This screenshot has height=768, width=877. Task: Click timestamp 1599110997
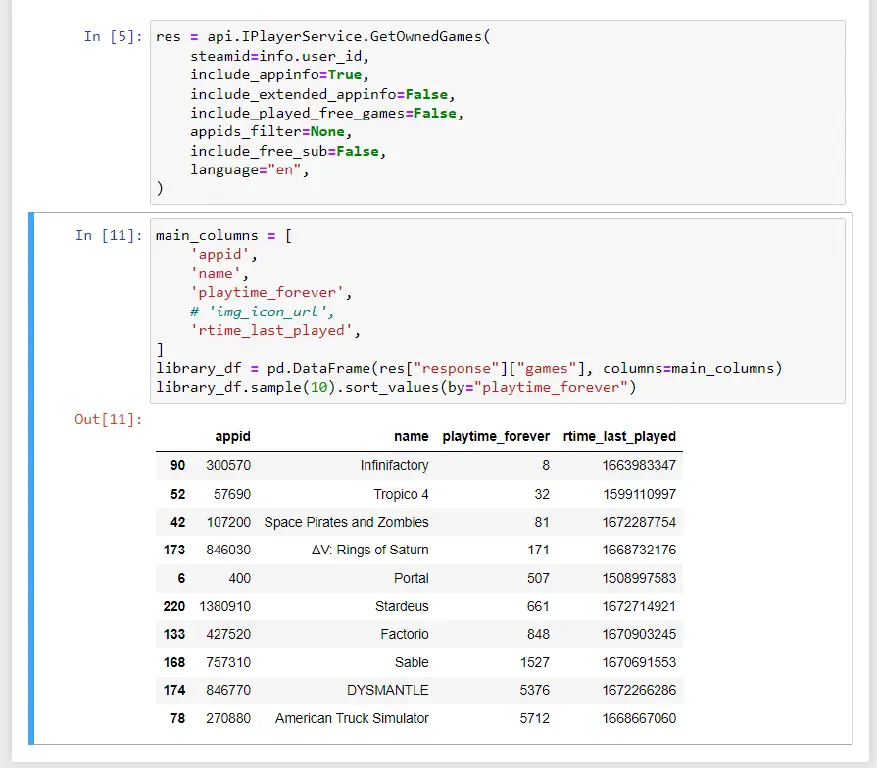tap(640, 494)
